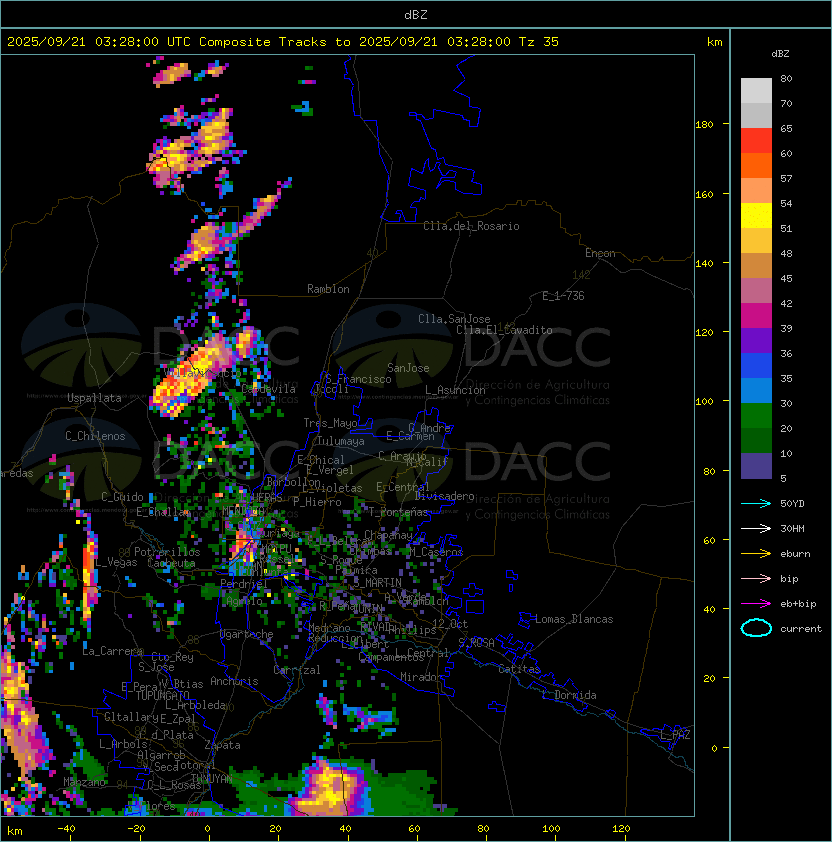The image size is (832, 842).
Task: Pick the bright green 20-30 dBZ swatch
Action: (756, 416)
